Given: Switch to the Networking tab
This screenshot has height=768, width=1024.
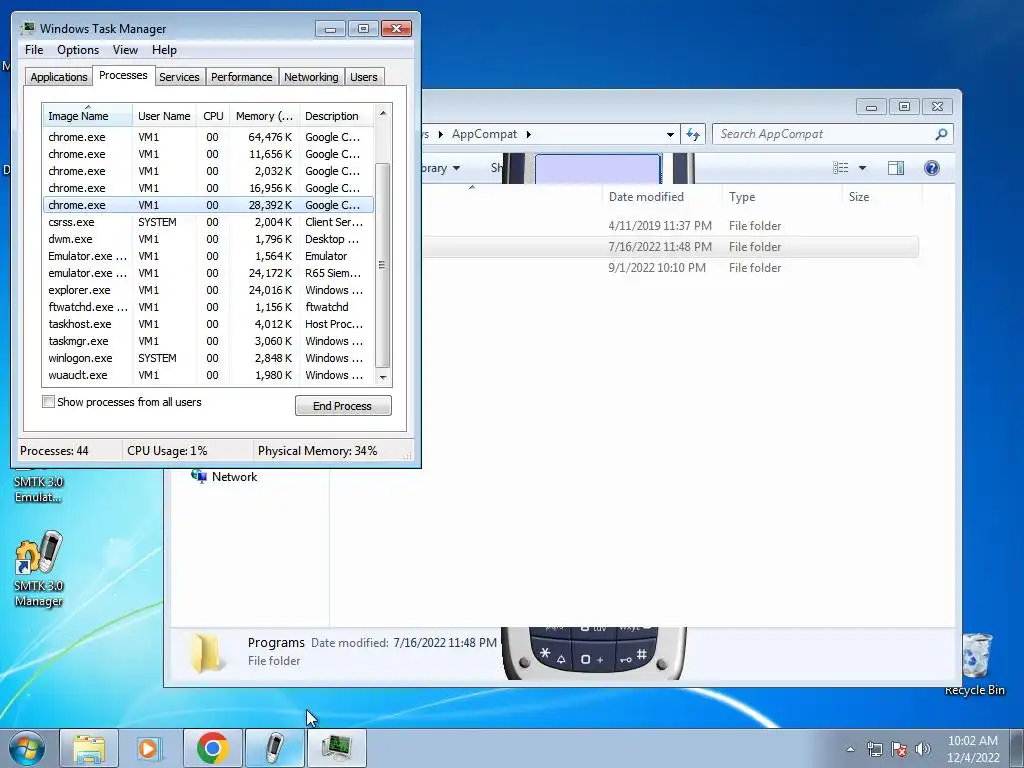Looking at the screenshot, I should click(x=311, y=77).
